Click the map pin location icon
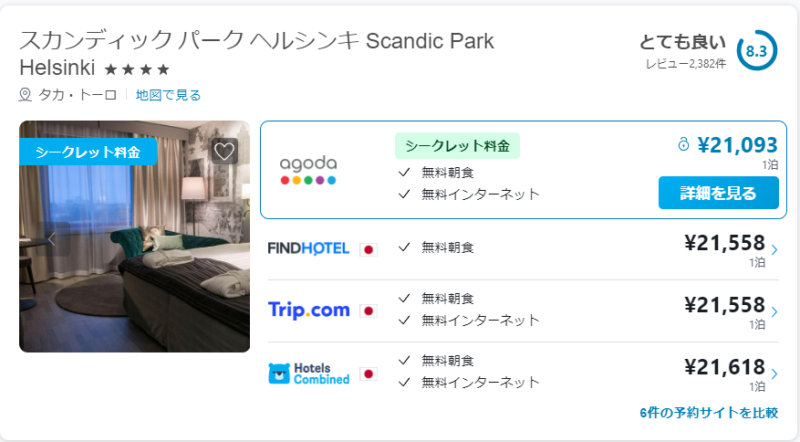The height and width of the screenshot is (442, 800). [25, 95]
